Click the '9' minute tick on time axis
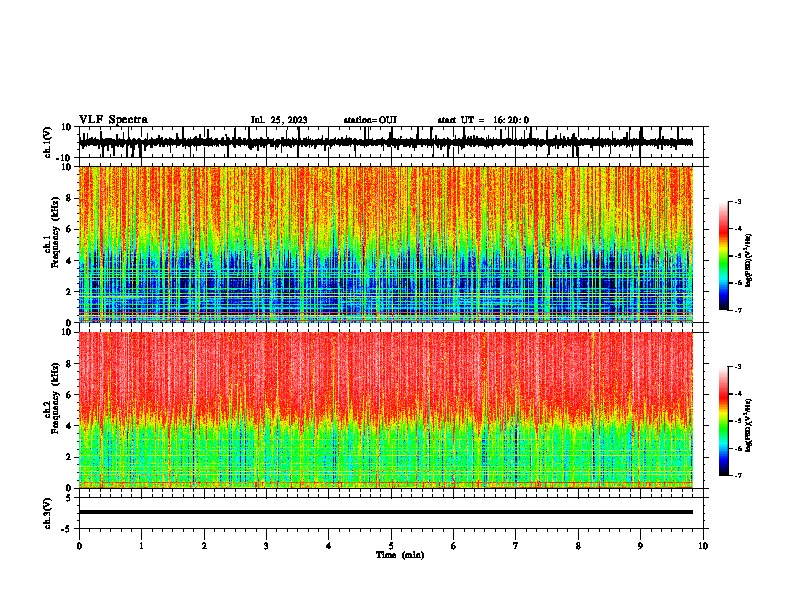 tap(640, 546)
